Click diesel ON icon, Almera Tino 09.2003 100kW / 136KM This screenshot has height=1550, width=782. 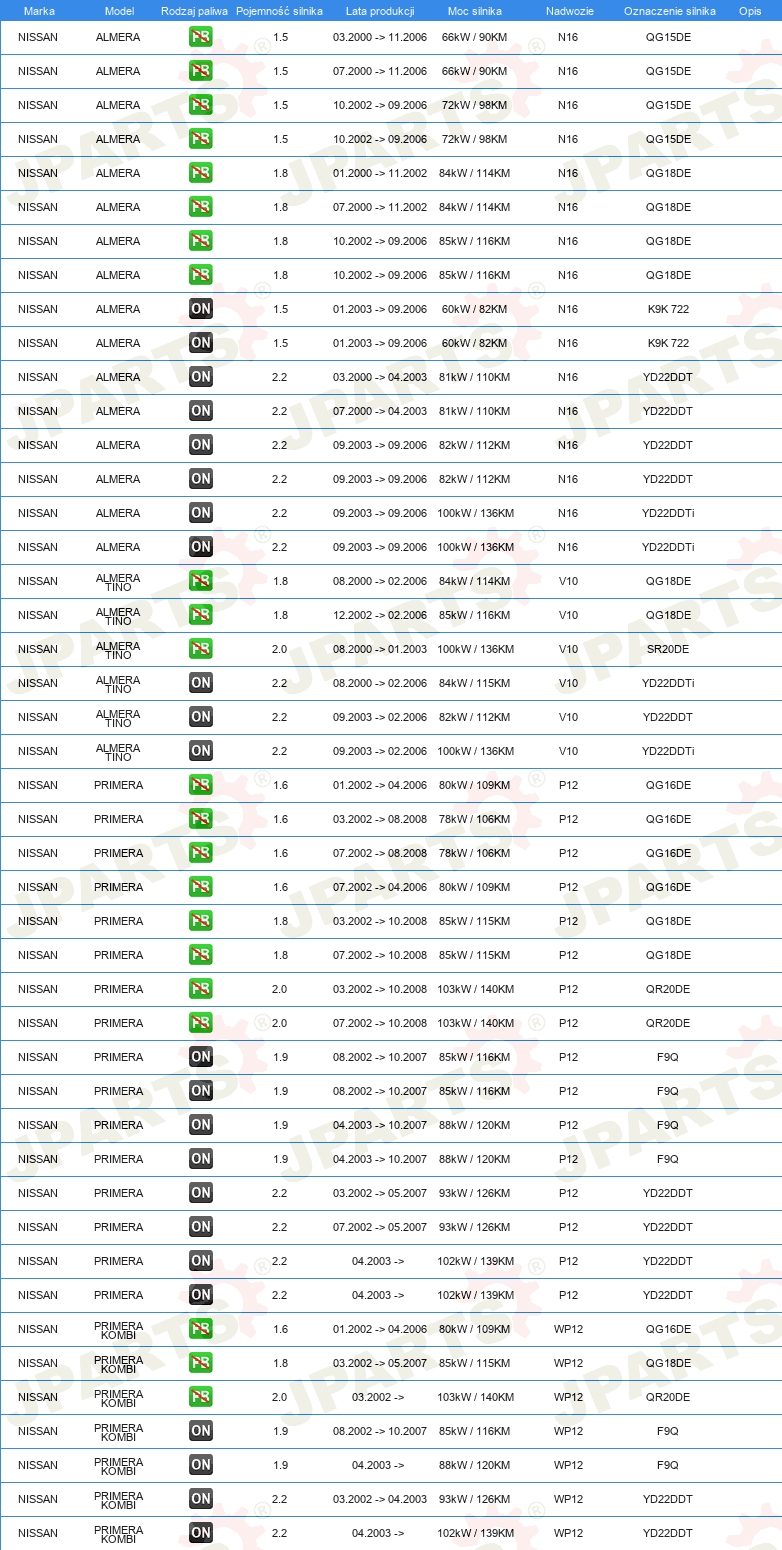coord(200,751)
